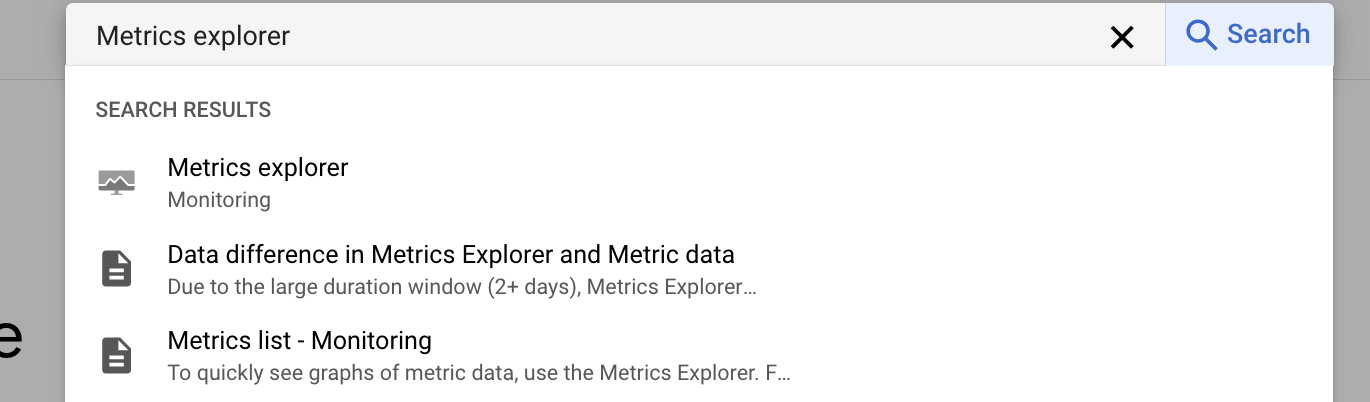This screenshot has width=1370, height=402.
Task: Clear the search text with the X icon
Action: pos(1122,37)
